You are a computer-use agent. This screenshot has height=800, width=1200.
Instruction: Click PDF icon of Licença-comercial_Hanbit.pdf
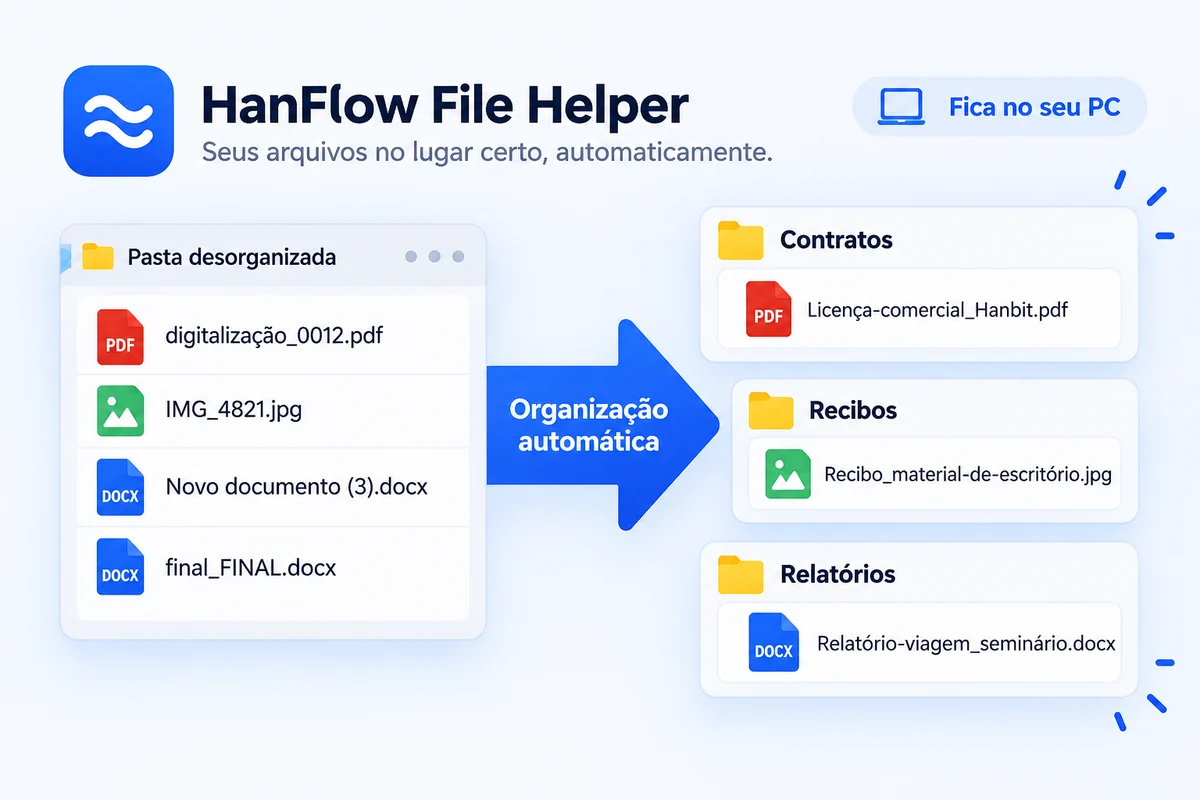769,309
